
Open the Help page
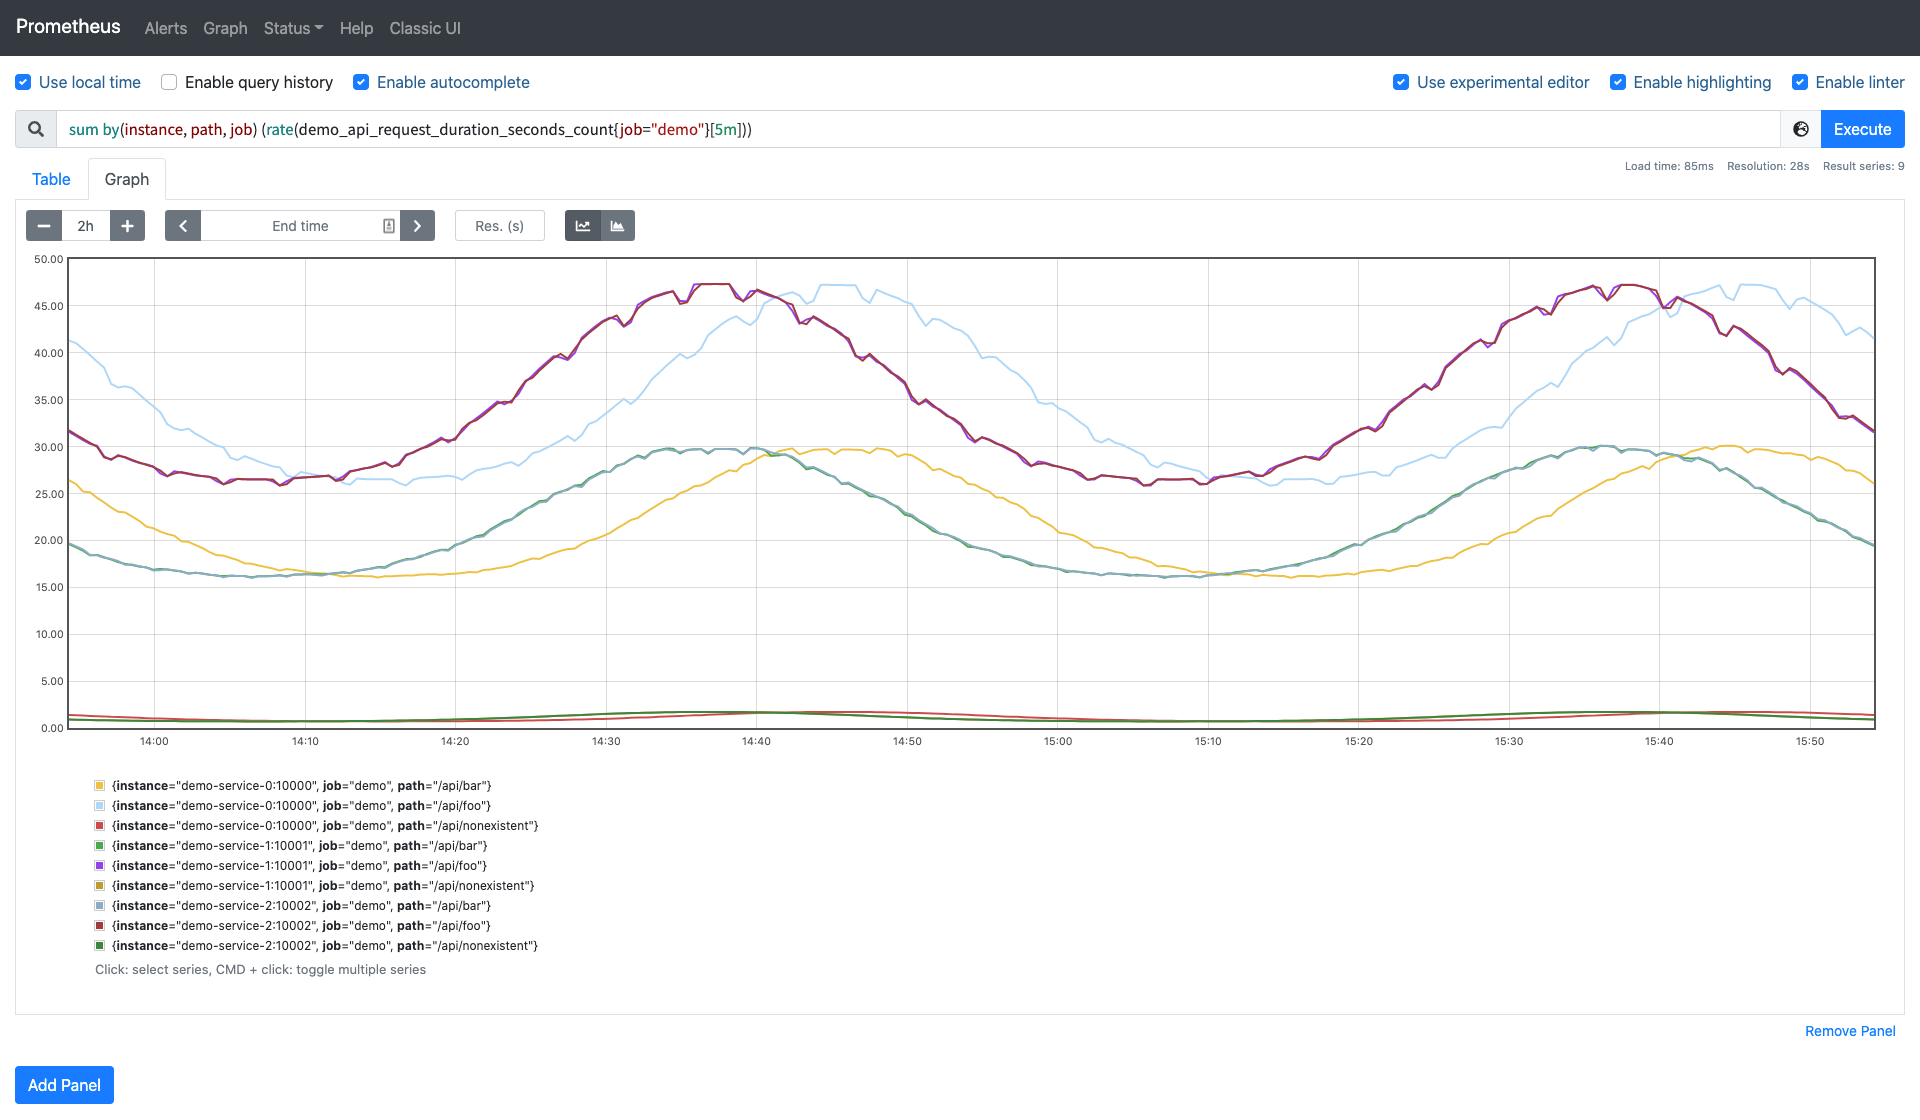pos(356,28)
